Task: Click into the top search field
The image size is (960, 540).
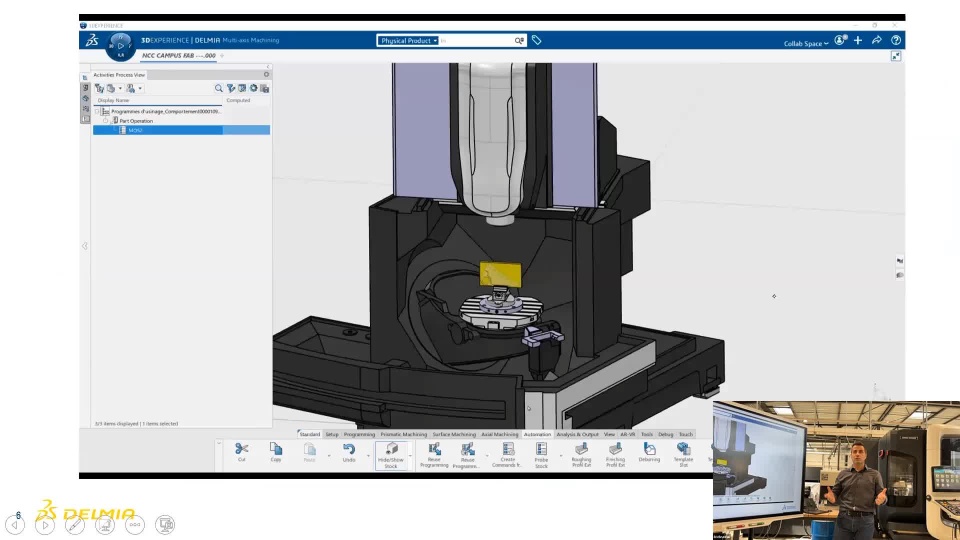Action: point(476,40)
